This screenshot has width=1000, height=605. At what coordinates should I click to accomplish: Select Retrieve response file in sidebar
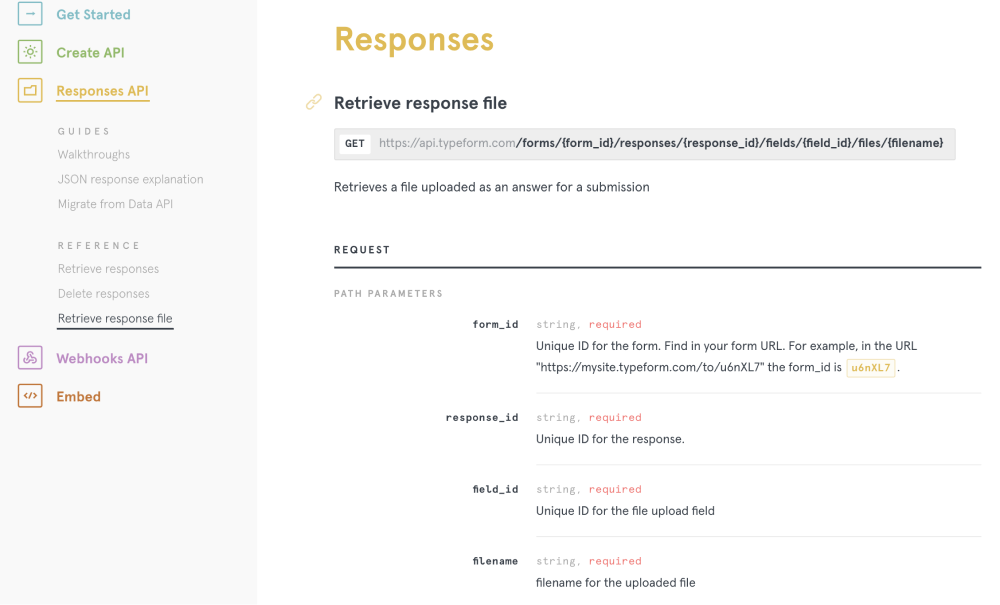(x=115, y=317)
